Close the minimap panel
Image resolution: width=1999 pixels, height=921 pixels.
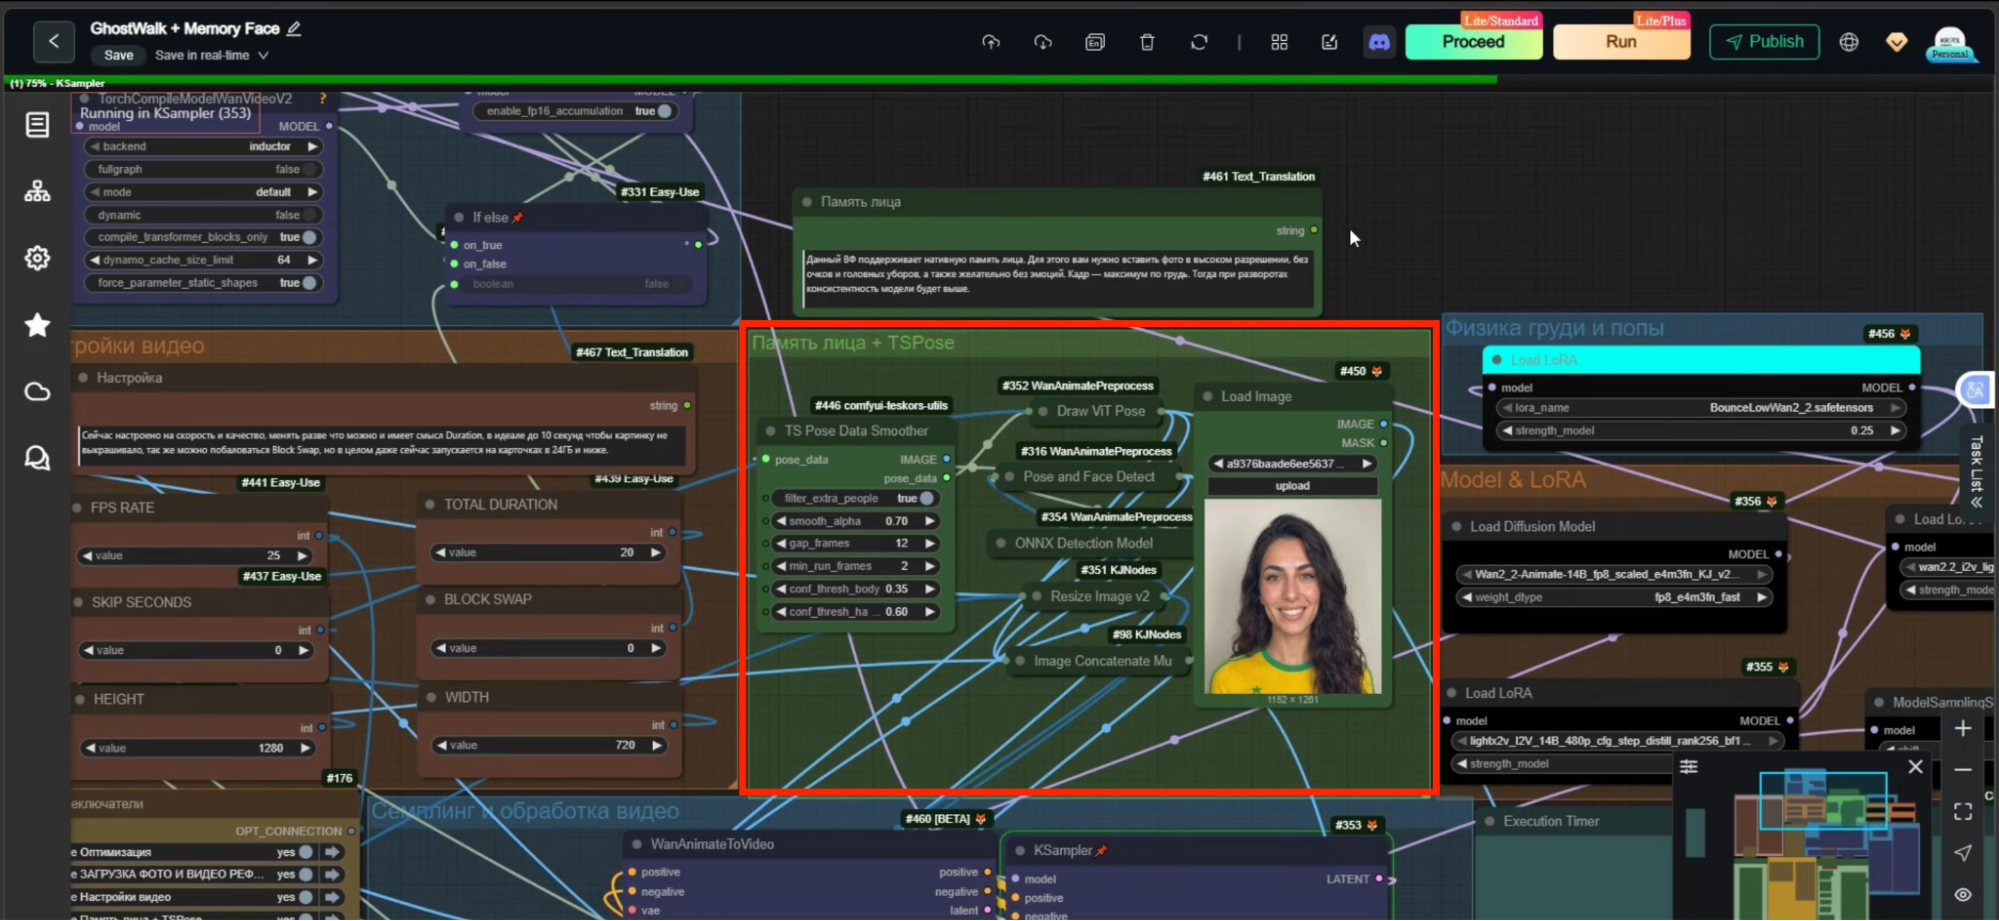tap(1915, 767)
